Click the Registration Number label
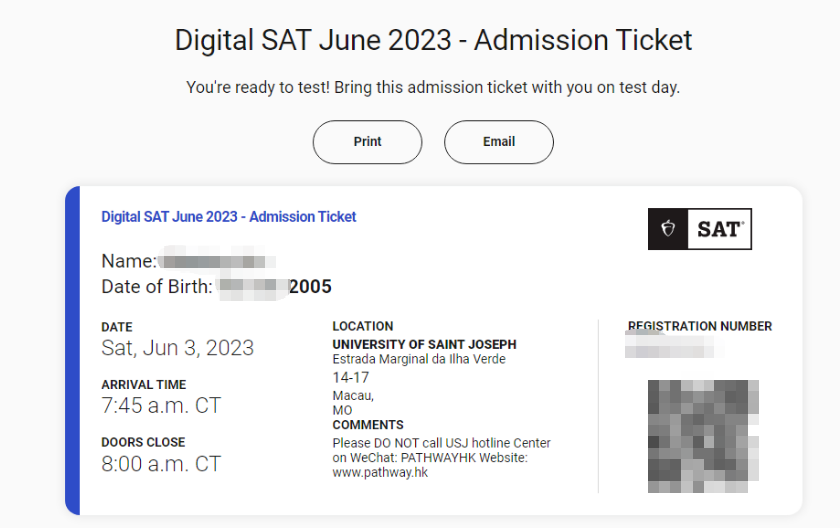 pos(700,326)
